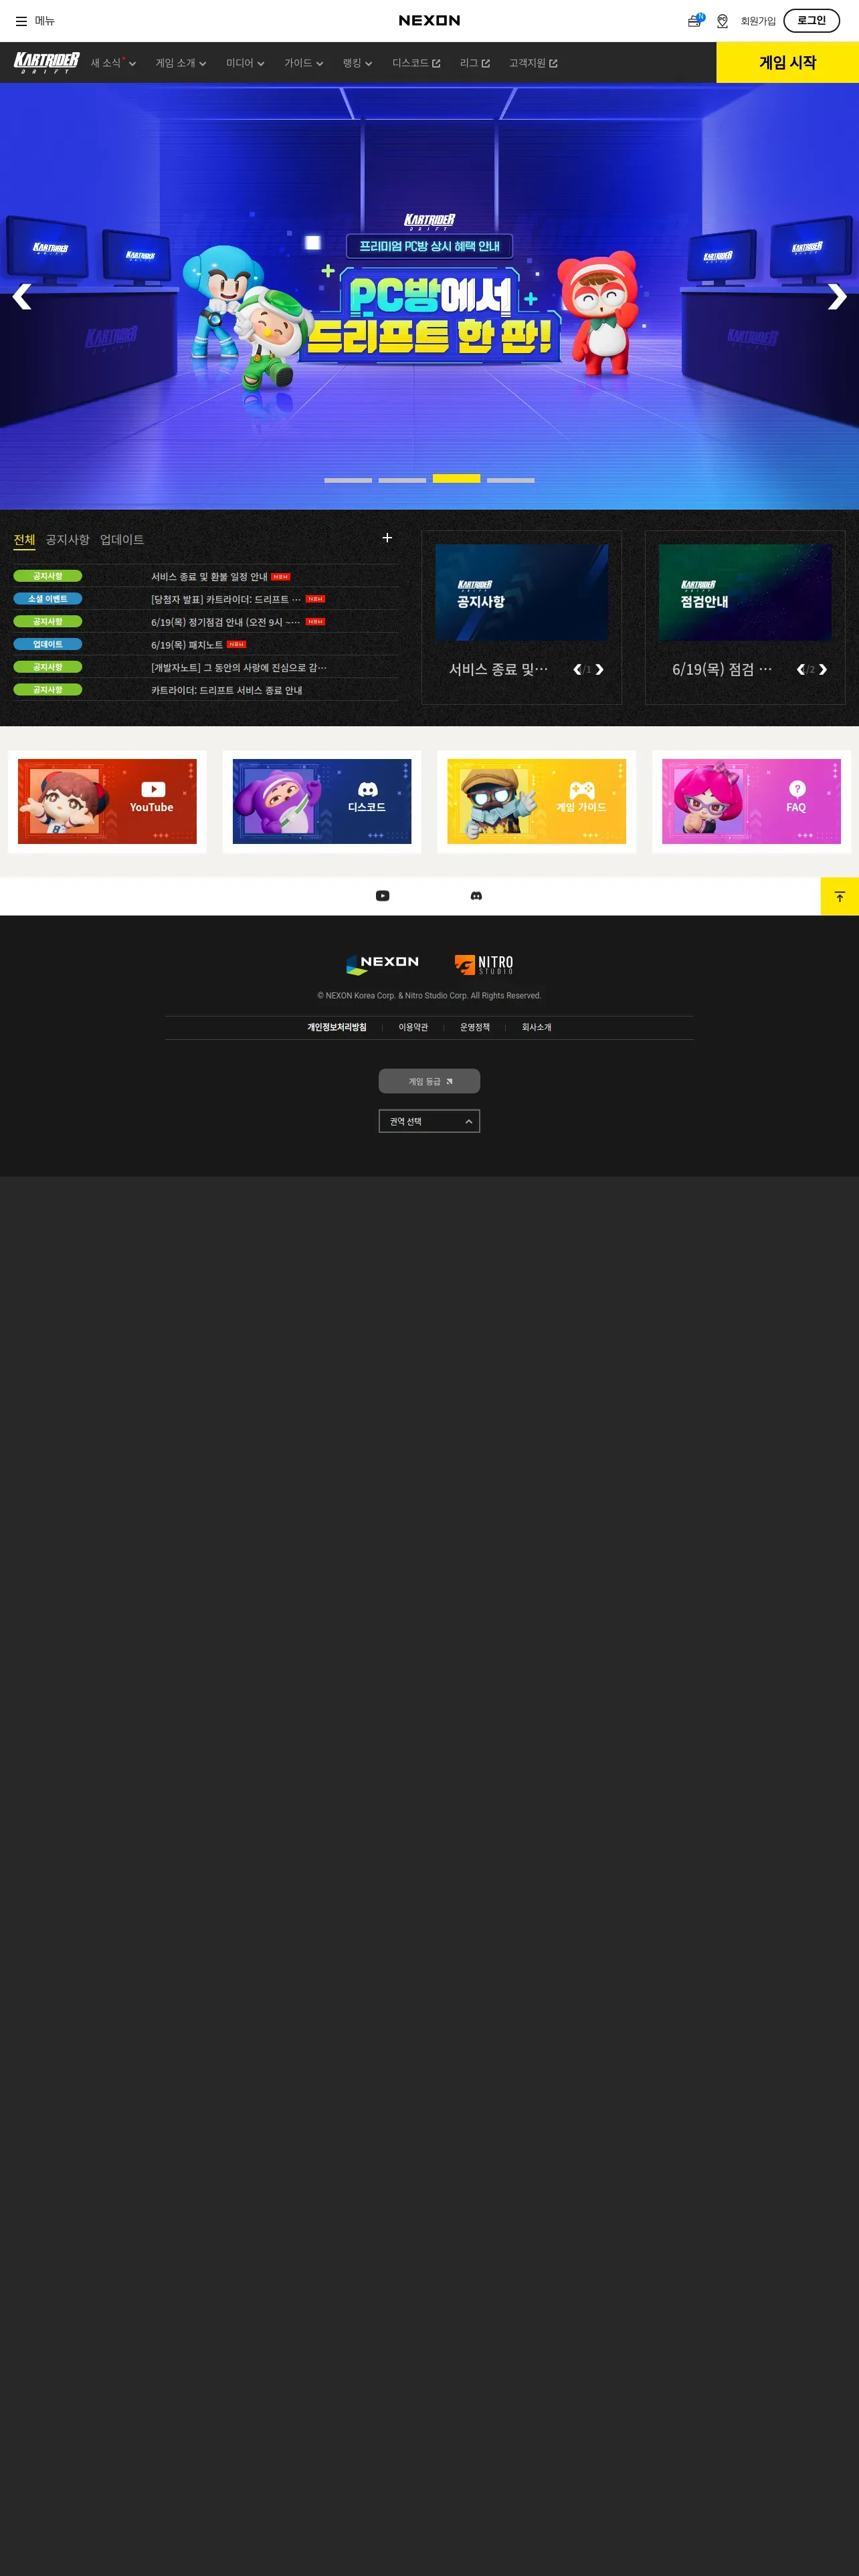Open 6/19(목) 정기점검 안내 notice

[226, 622]
